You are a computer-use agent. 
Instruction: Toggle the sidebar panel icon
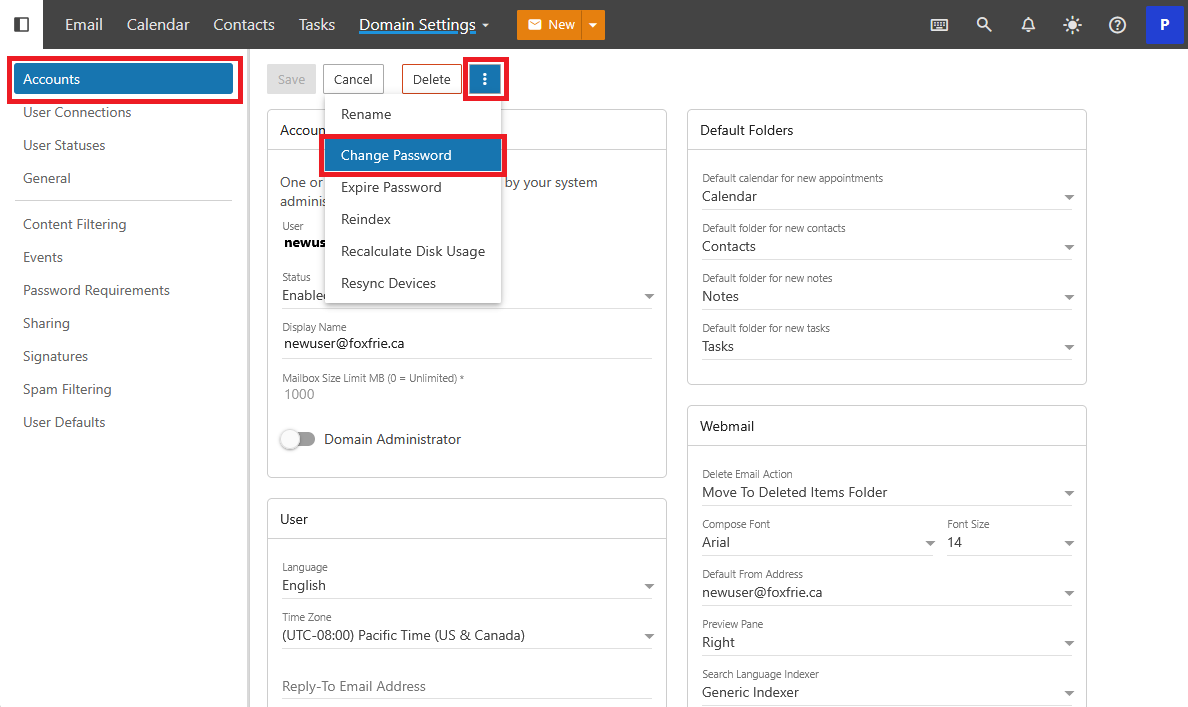pyautogui.click(x=21, y=24)
